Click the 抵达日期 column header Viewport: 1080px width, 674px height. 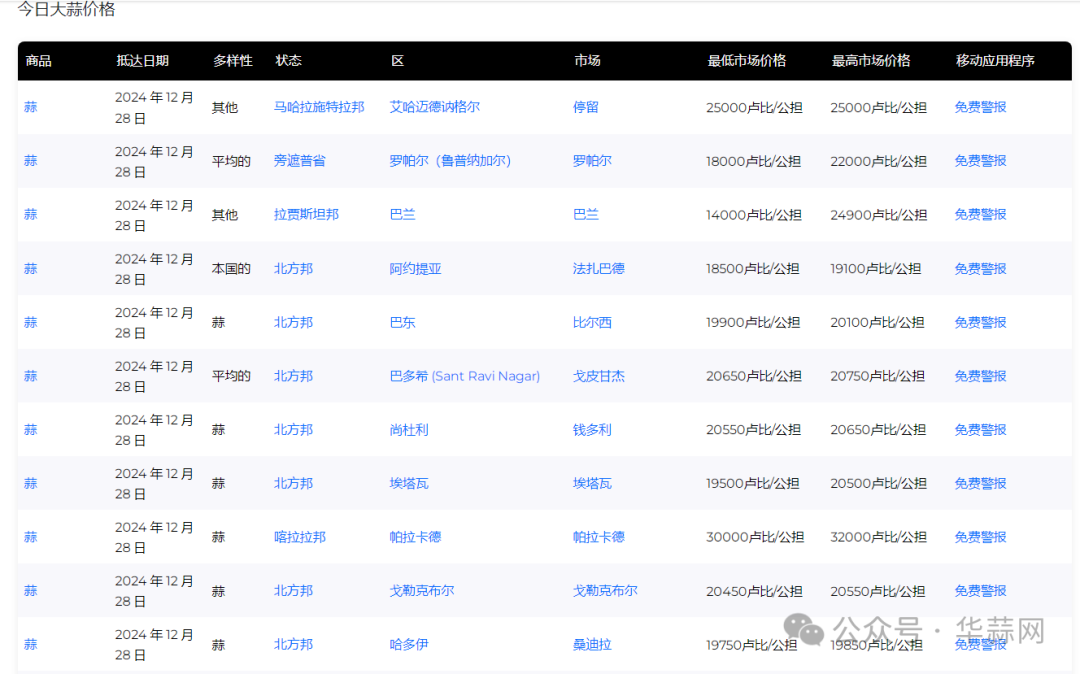[143, 61]
